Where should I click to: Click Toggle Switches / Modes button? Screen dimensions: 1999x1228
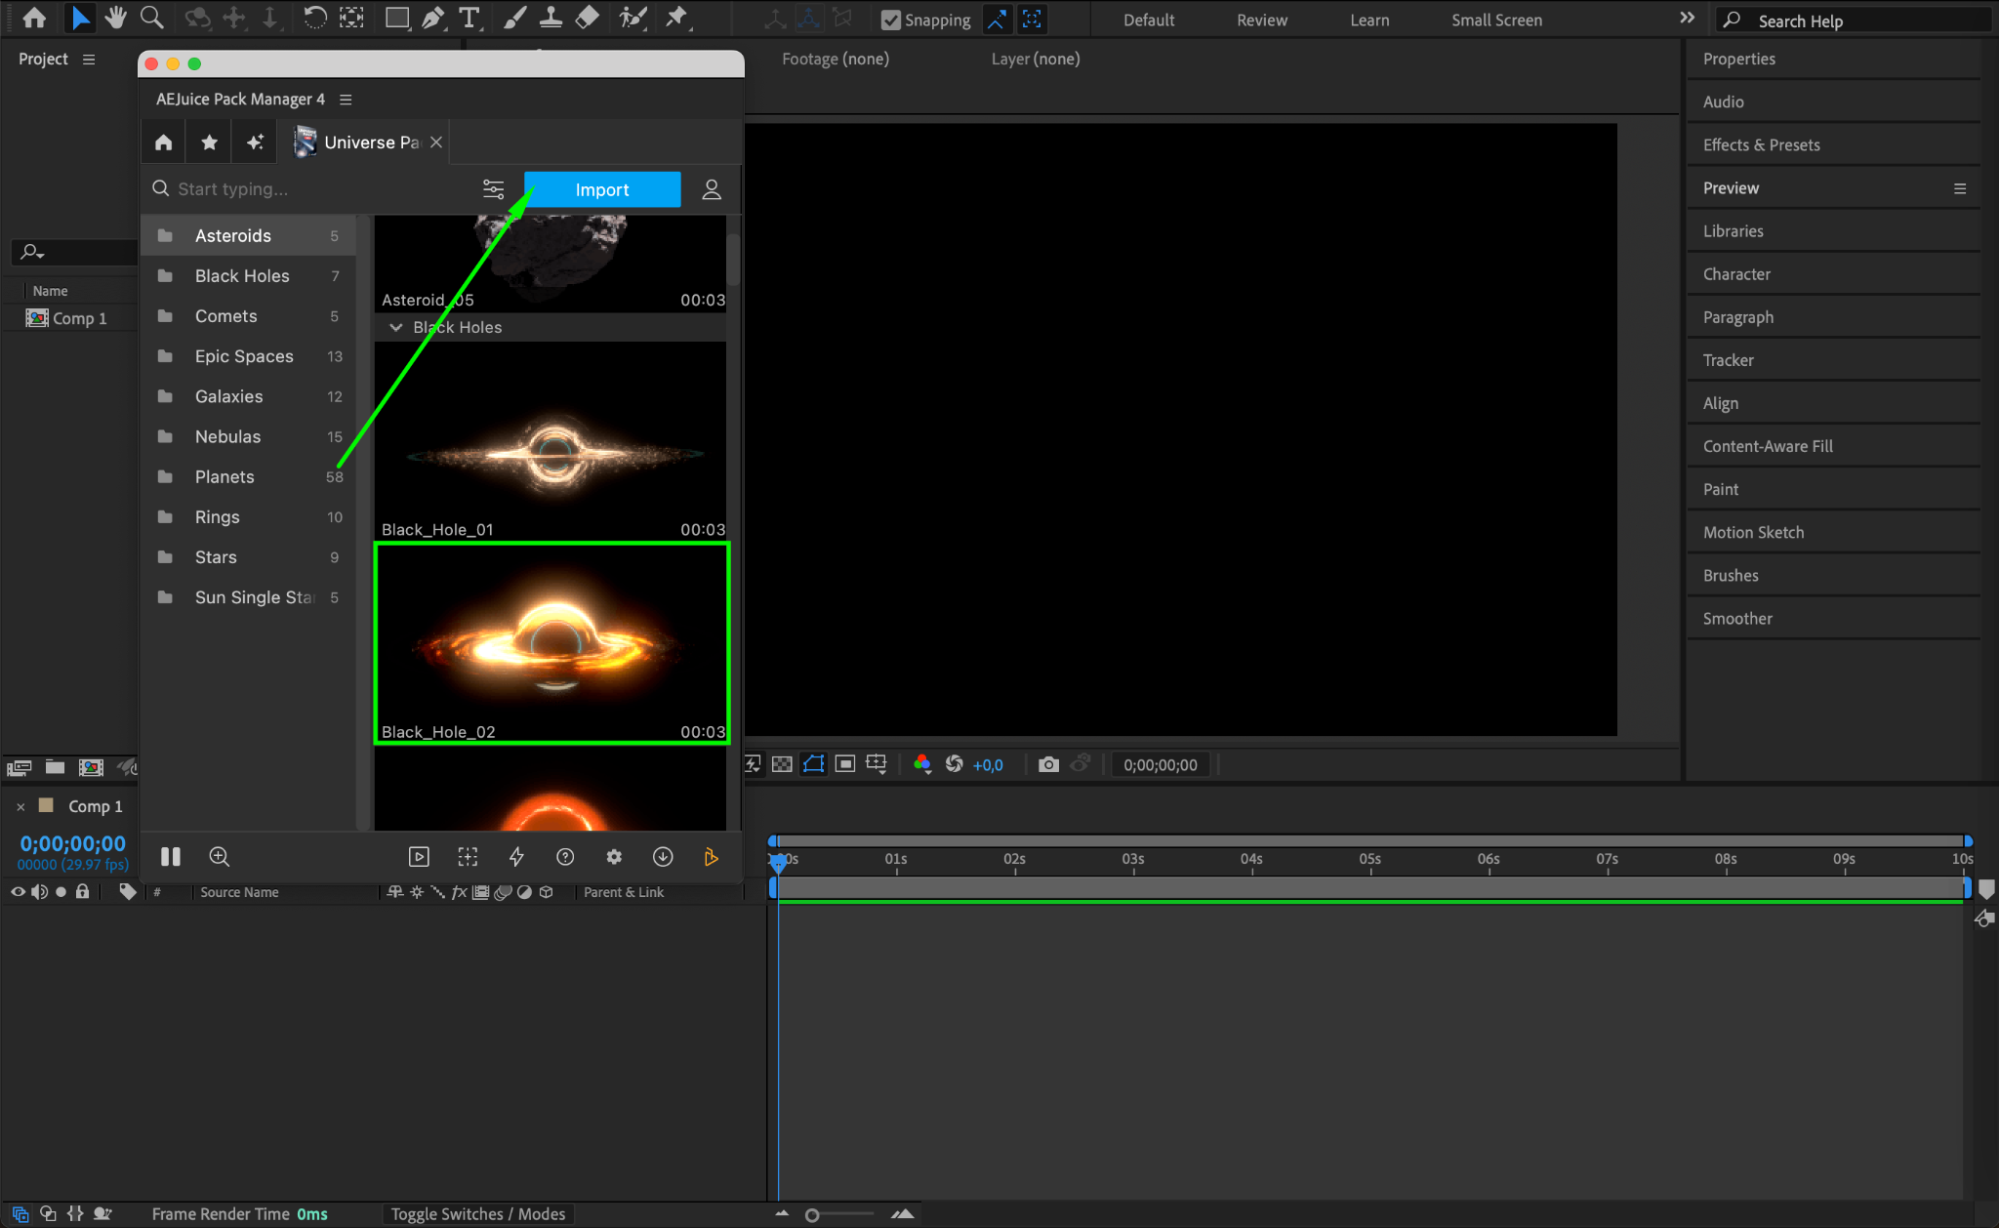tap(477, 1214)
